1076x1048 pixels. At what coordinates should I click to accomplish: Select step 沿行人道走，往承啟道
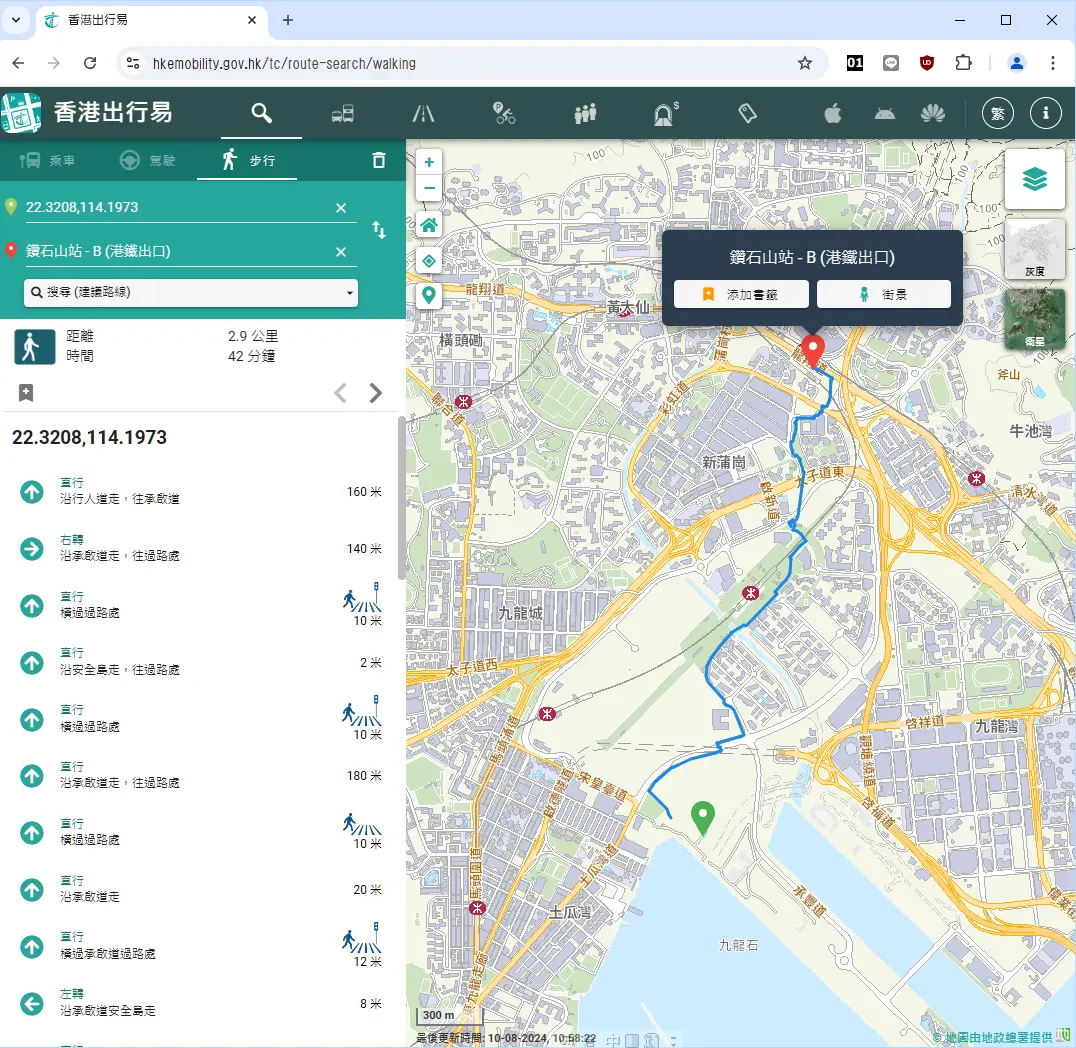(x=199, y=491)
